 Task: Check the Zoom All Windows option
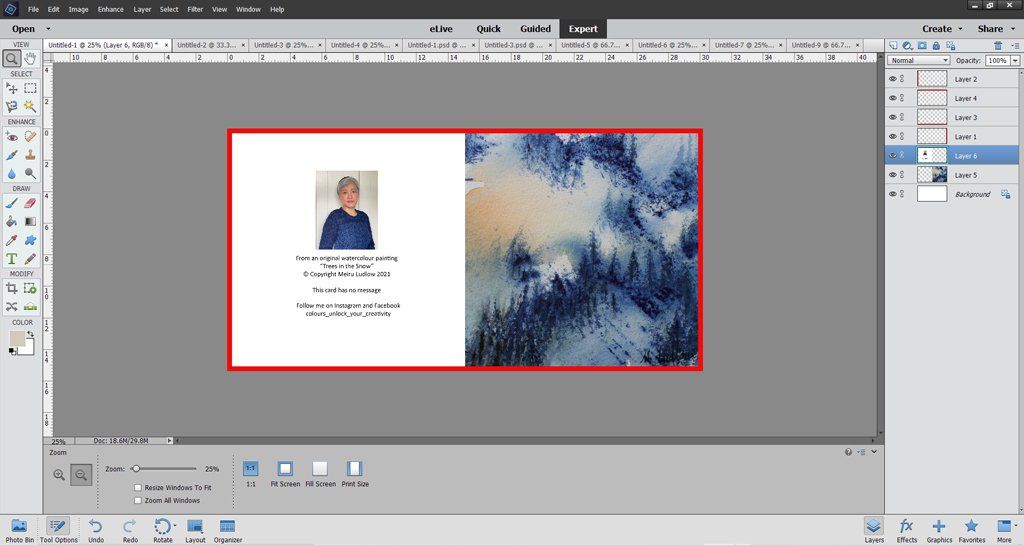(138, 500)
